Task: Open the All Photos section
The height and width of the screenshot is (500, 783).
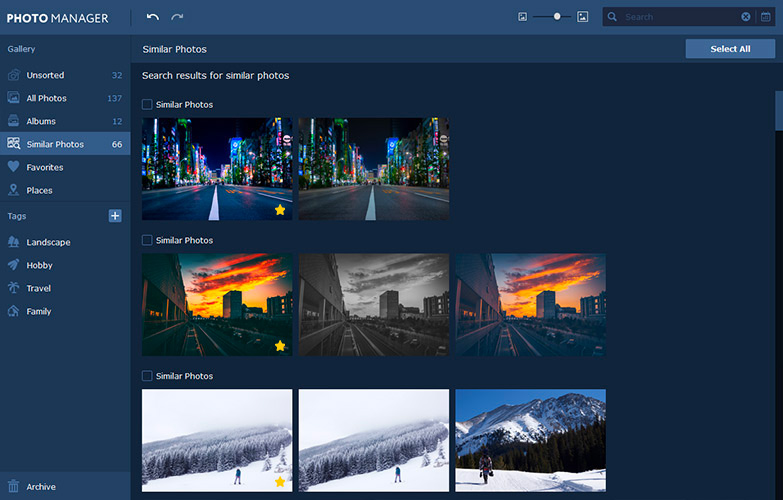Action: point(65,98)
